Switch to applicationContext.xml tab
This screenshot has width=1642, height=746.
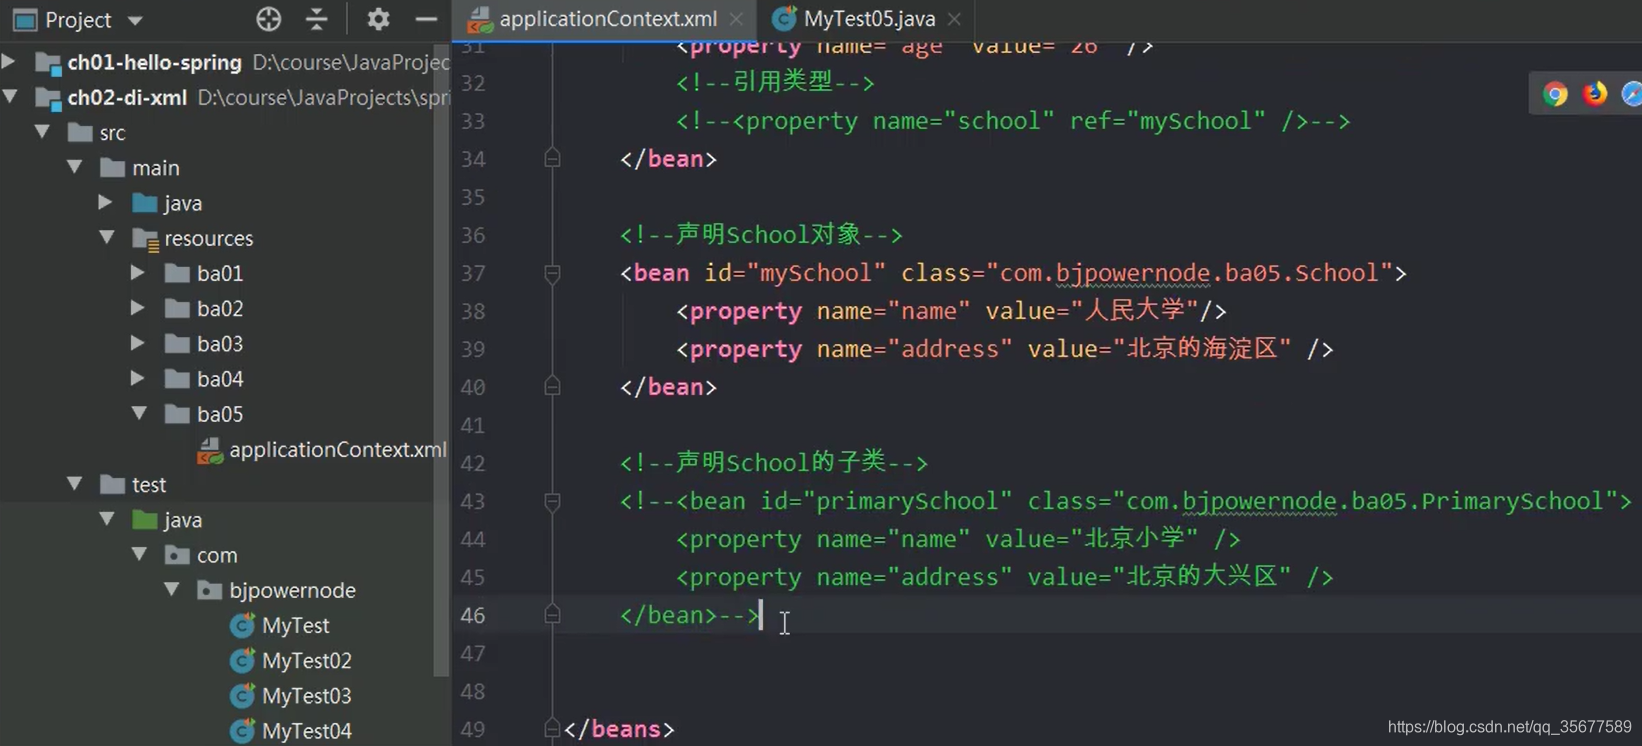608,19
